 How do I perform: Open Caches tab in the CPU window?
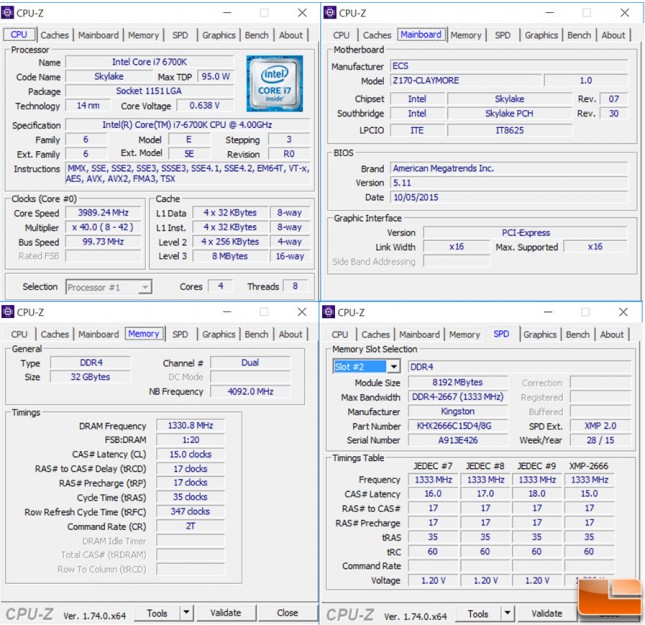tap(55, 35)
